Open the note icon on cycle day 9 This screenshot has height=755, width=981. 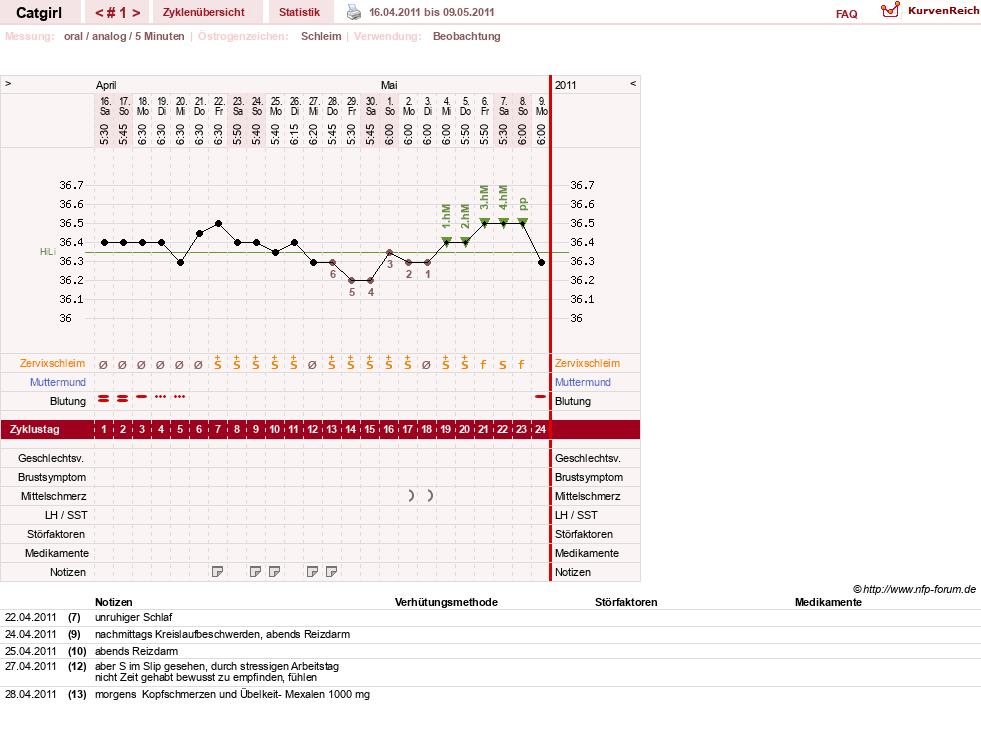point(255,572)
